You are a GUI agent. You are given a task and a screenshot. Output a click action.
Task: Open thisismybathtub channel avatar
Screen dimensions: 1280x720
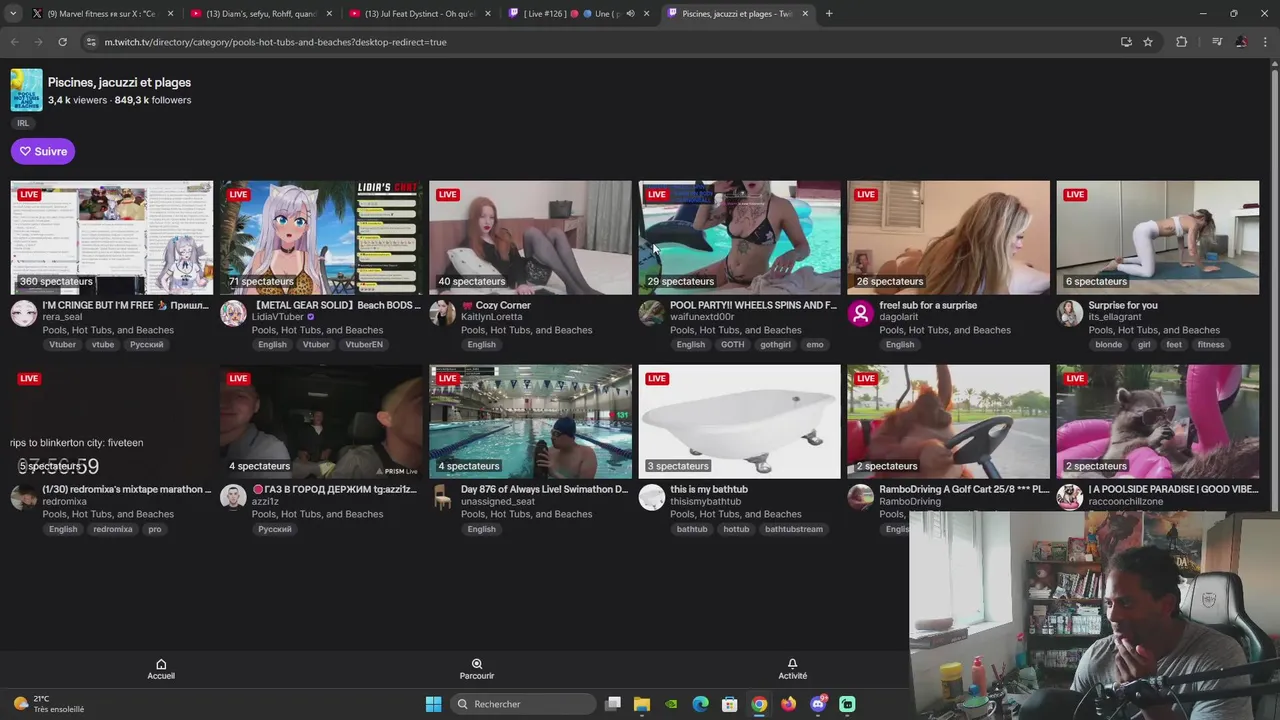(x=651, y=497)
